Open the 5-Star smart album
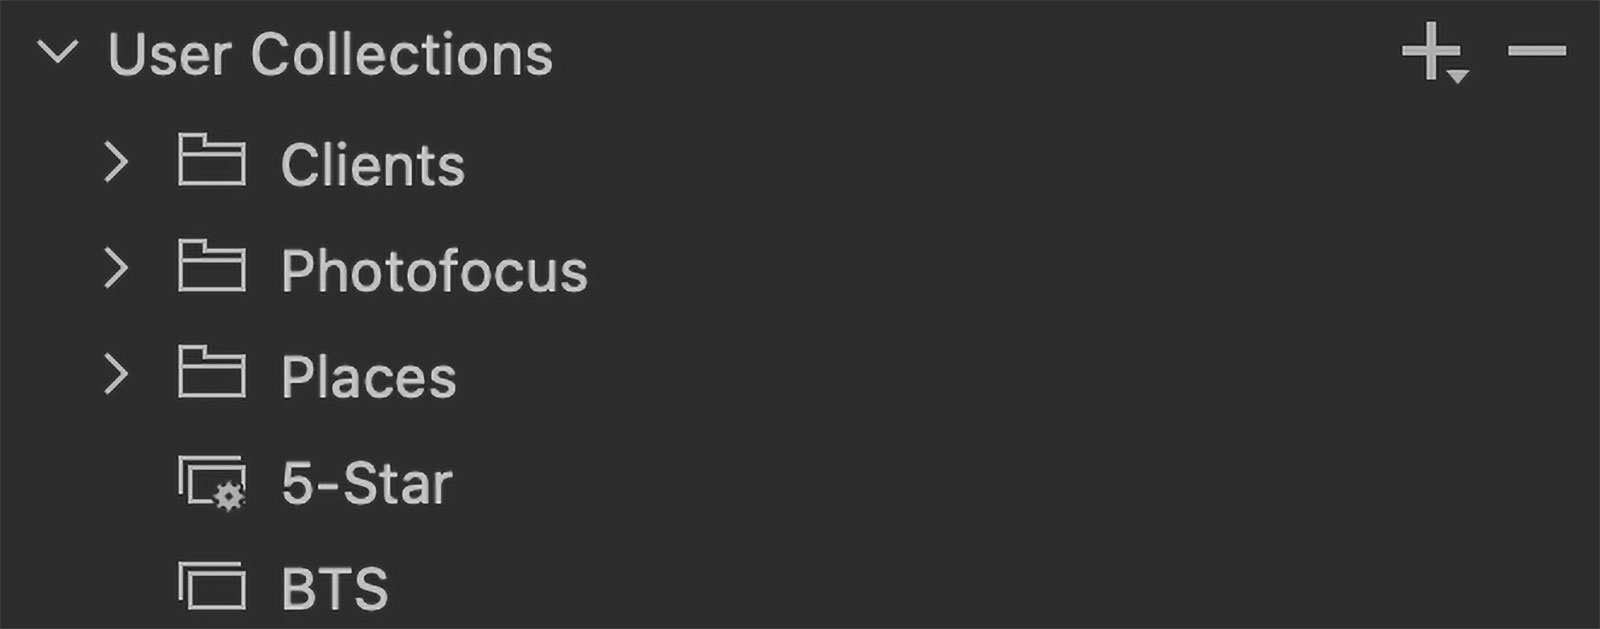 click(x=366, y=483)
